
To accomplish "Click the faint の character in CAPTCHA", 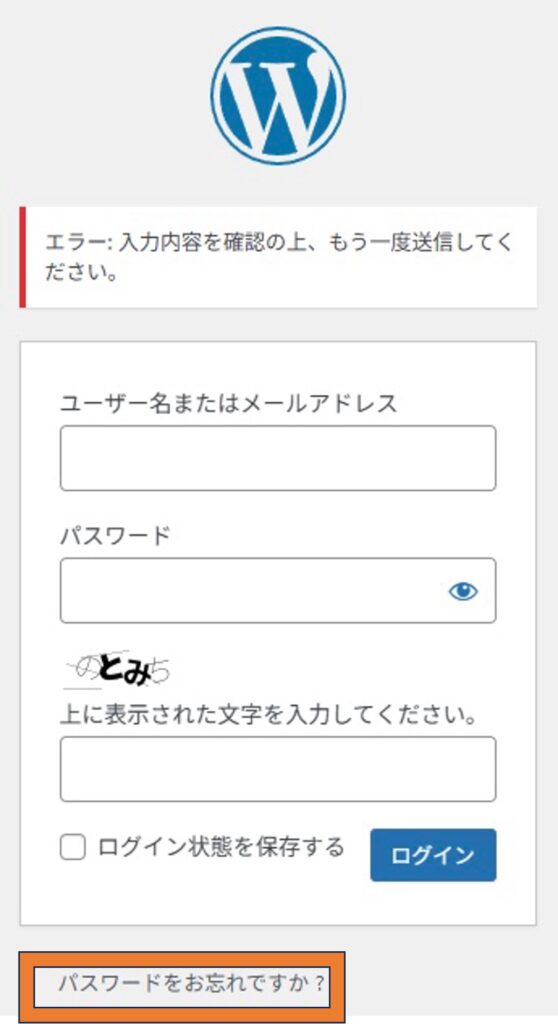I will click(86, 667).
